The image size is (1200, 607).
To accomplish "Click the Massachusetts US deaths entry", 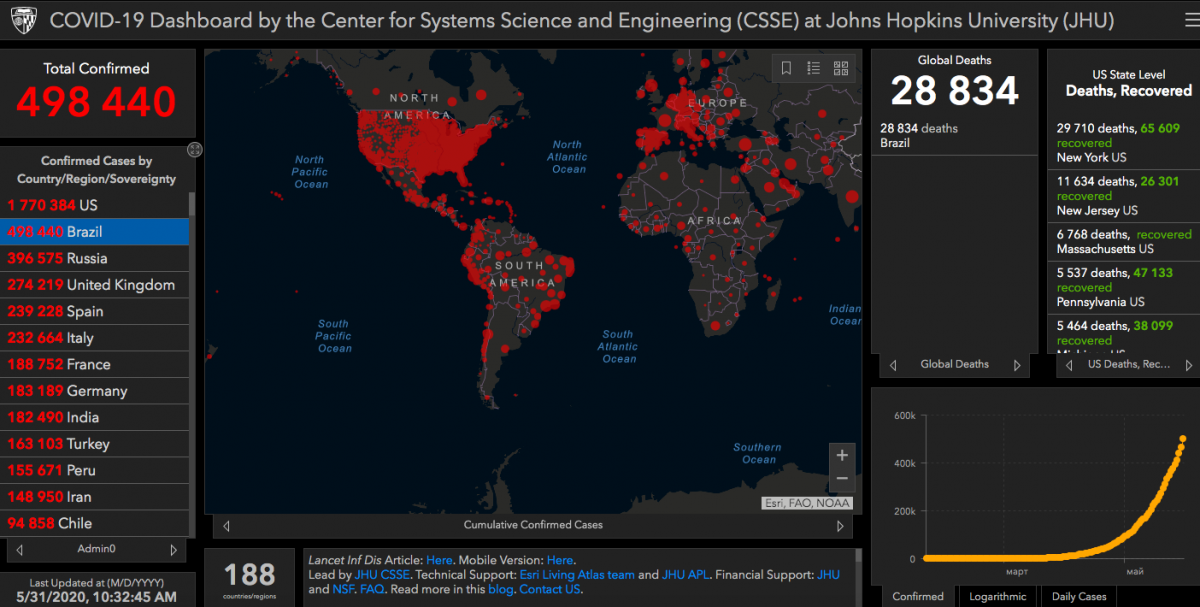I will pos(1123,241).
